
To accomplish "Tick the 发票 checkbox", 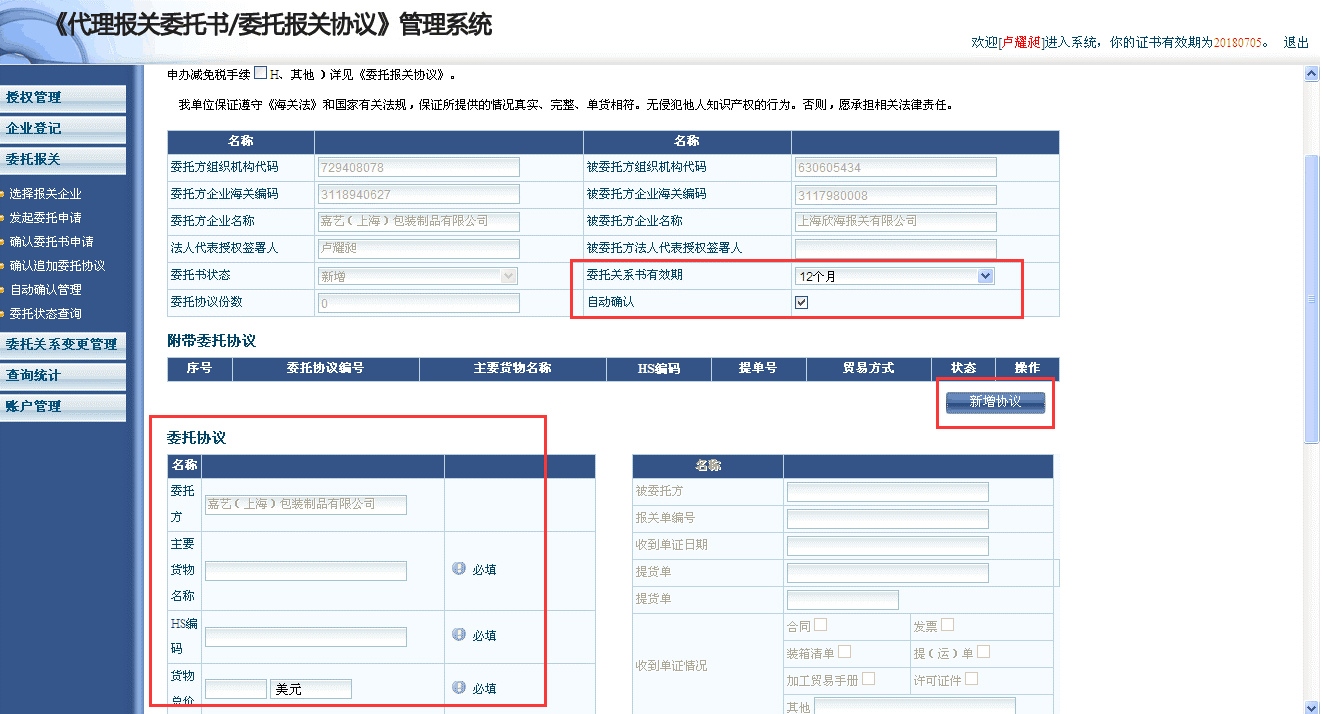I will (947, 625).
